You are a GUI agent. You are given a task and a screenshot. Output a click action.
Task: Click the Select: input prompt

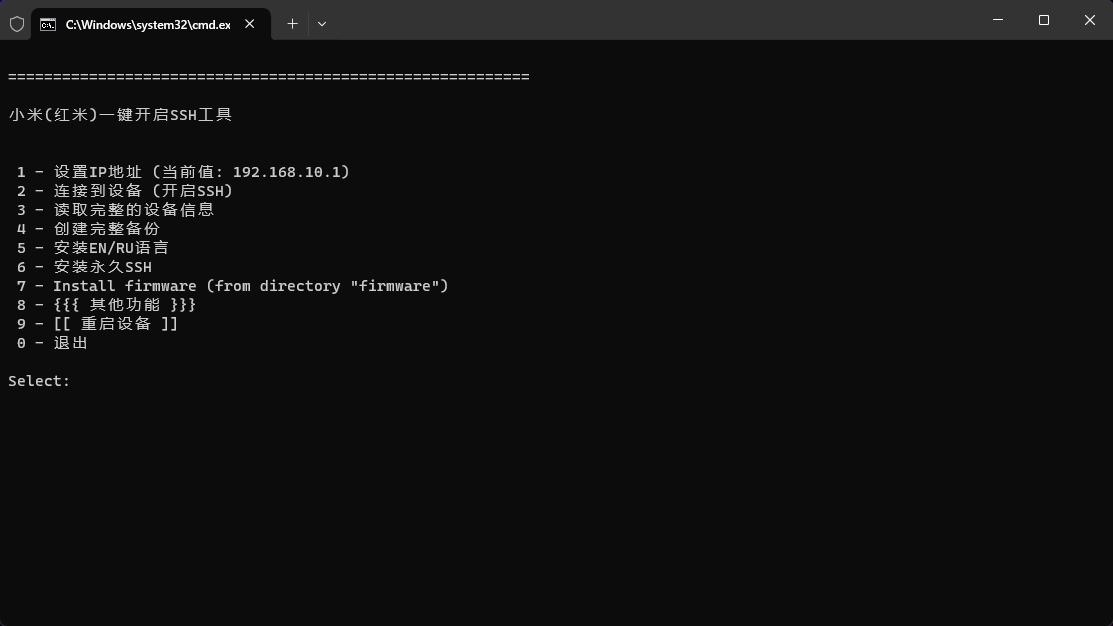tap(40, 381)
